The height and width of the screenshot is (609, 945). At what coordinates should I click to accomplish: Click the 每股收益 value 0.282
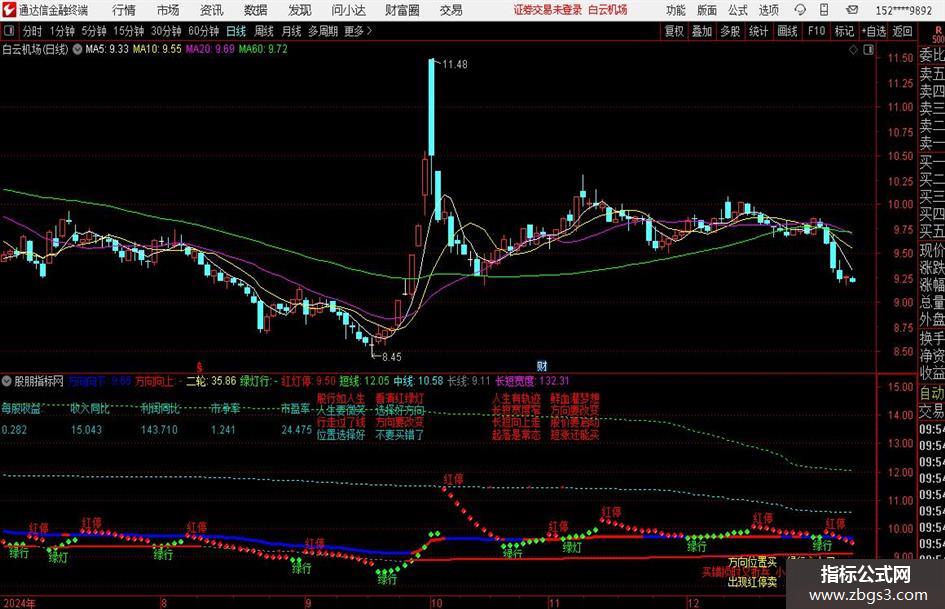point(14,430)
